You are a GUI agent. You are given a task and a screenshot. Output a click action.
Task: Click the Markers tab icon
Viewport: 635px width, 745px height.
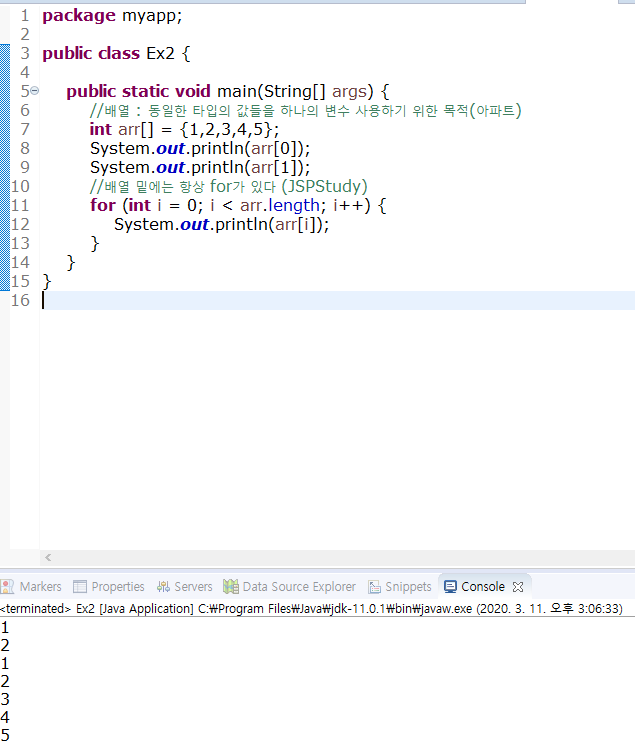[x=7, y=587]
